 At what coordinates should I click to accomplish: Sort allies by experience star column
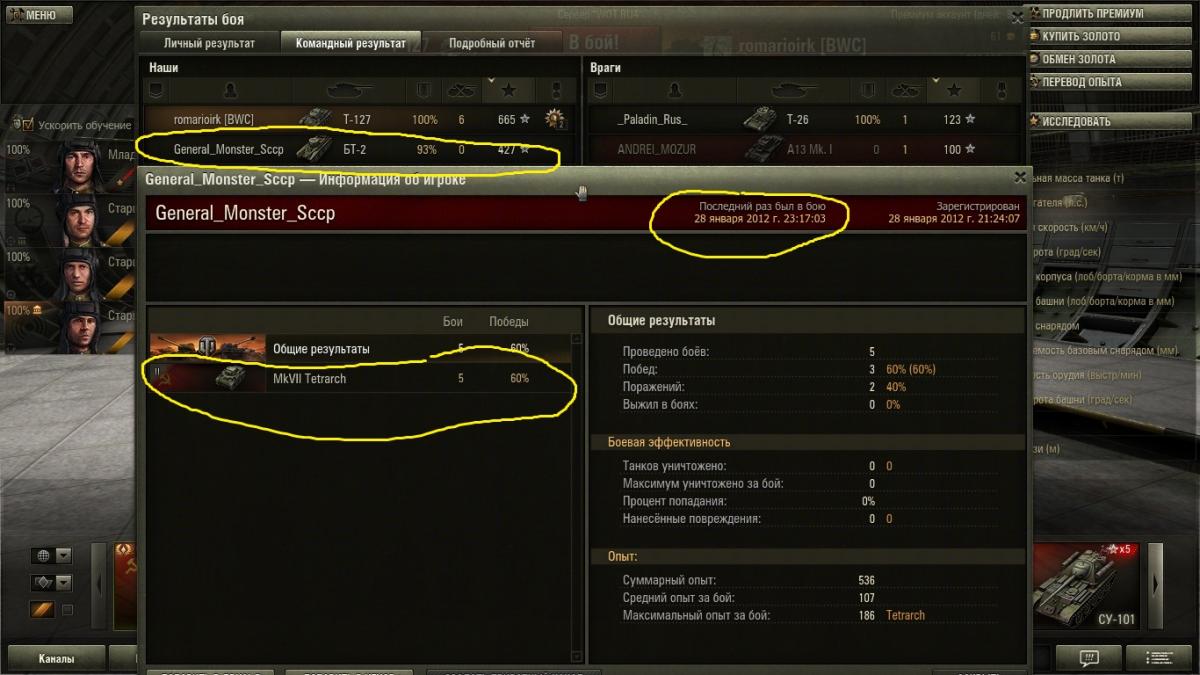507,91
